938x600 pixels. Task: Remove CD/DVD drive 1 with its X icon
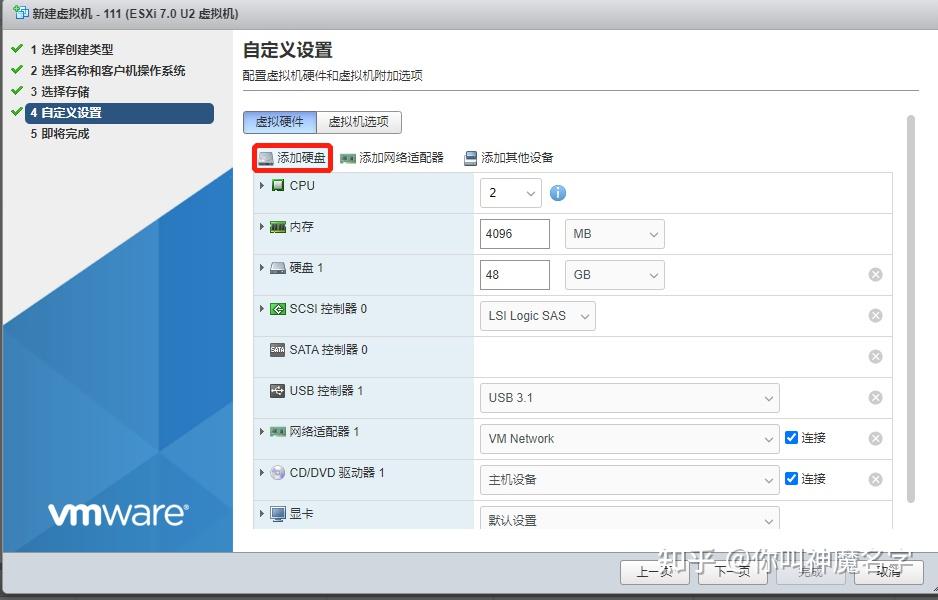pyautogui.click(x=875, y=479)
